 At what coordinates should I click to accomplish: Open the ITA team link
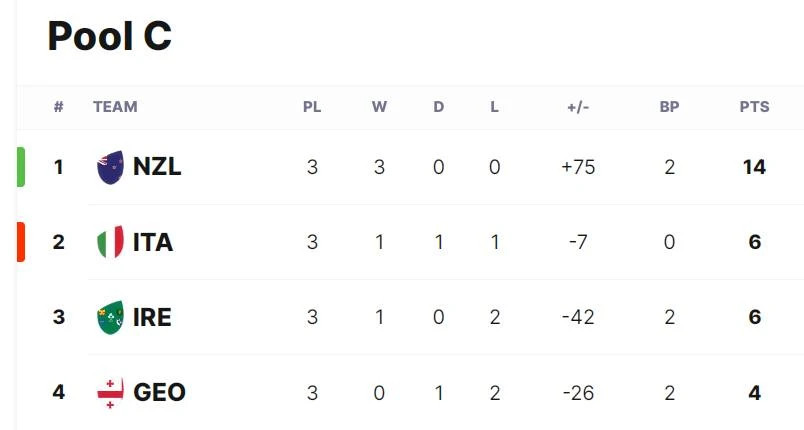(x=153, y=242)
